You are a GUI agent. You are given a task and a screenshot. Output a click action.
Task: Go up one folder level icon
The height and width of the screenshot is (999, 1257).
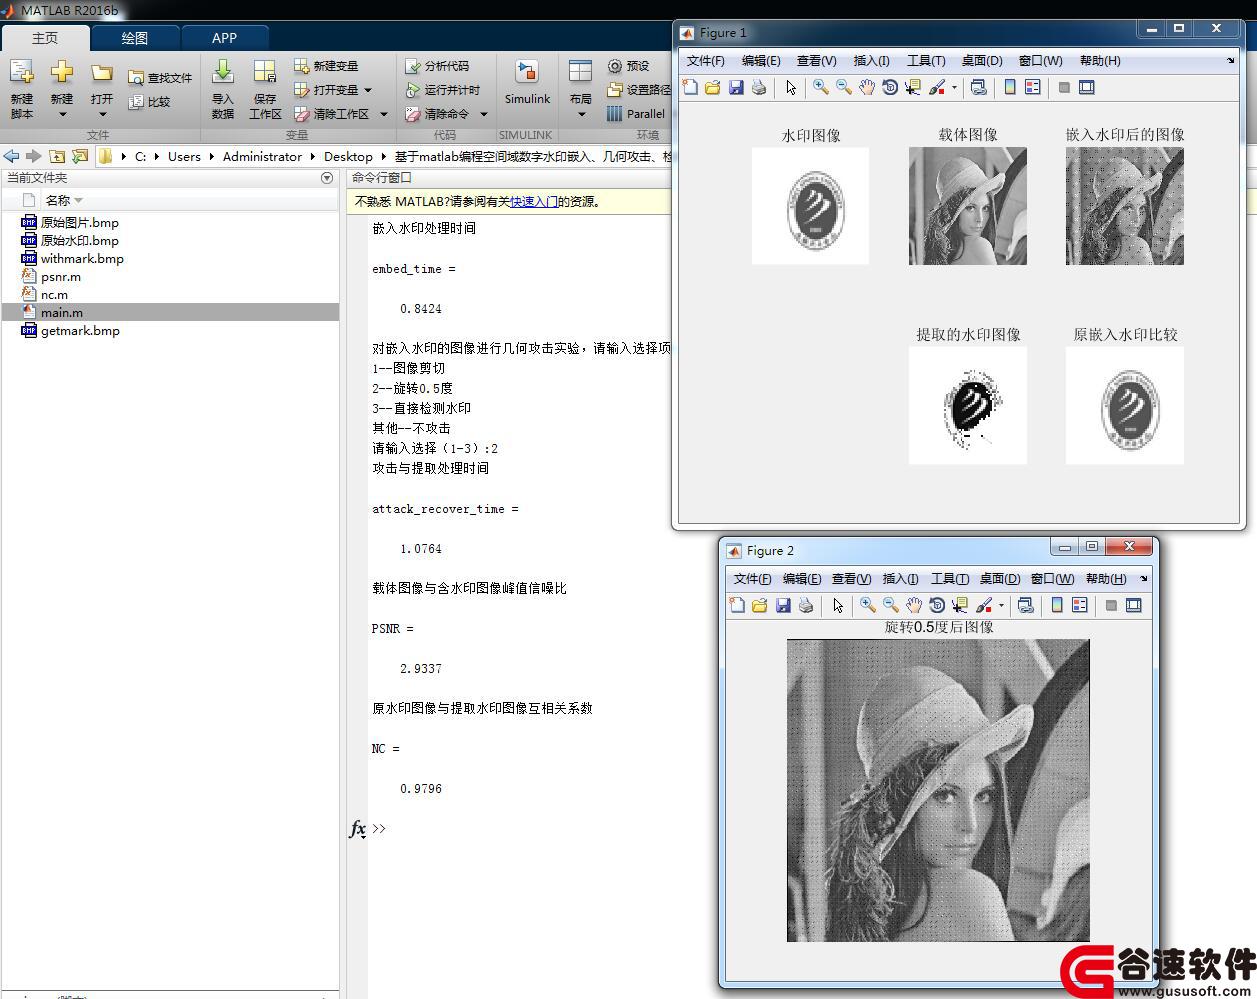tap(57, 156)
